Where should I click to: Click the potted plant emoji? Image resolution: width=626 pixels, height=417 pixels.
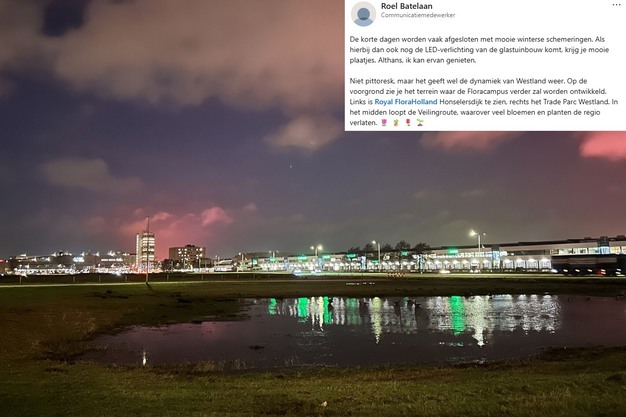click(396, 123)
